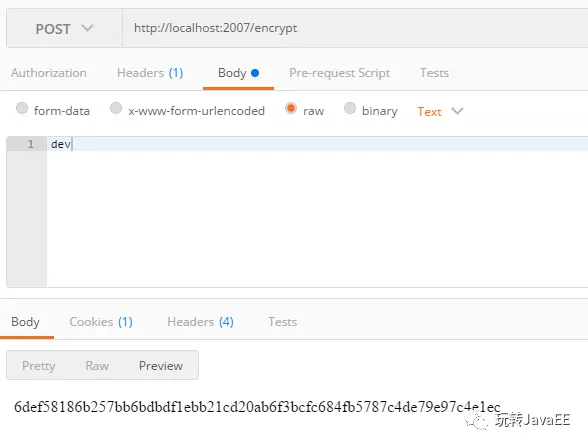Switch to the Authorization tab
The width and height of the screenshot is (588, 446).
tap(49, 73)
